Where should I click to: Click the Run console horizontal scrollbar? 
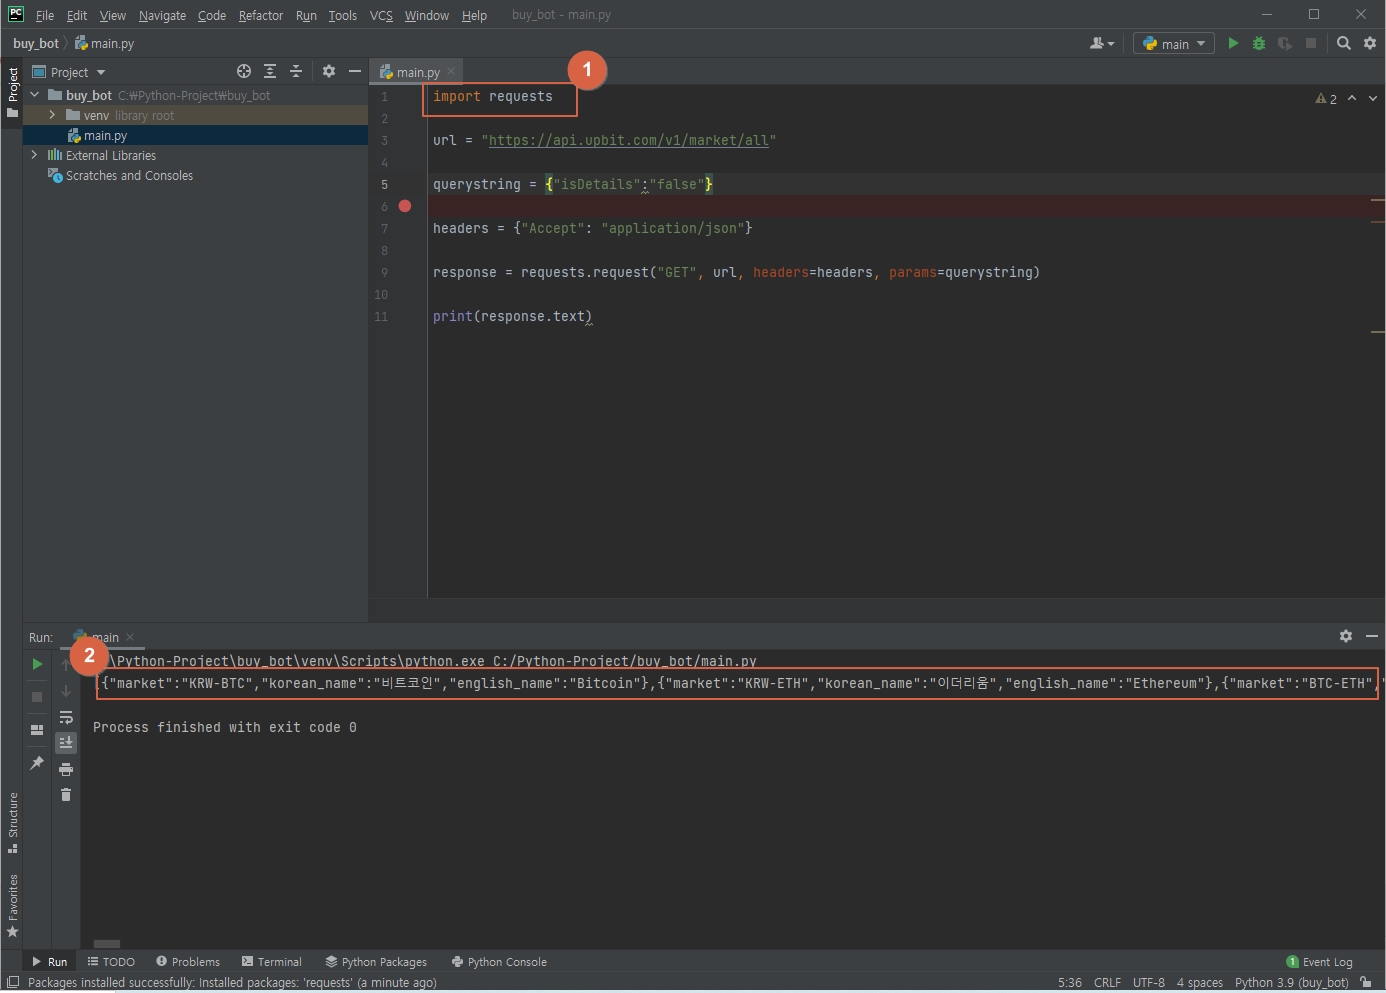(x=107, y=943)
